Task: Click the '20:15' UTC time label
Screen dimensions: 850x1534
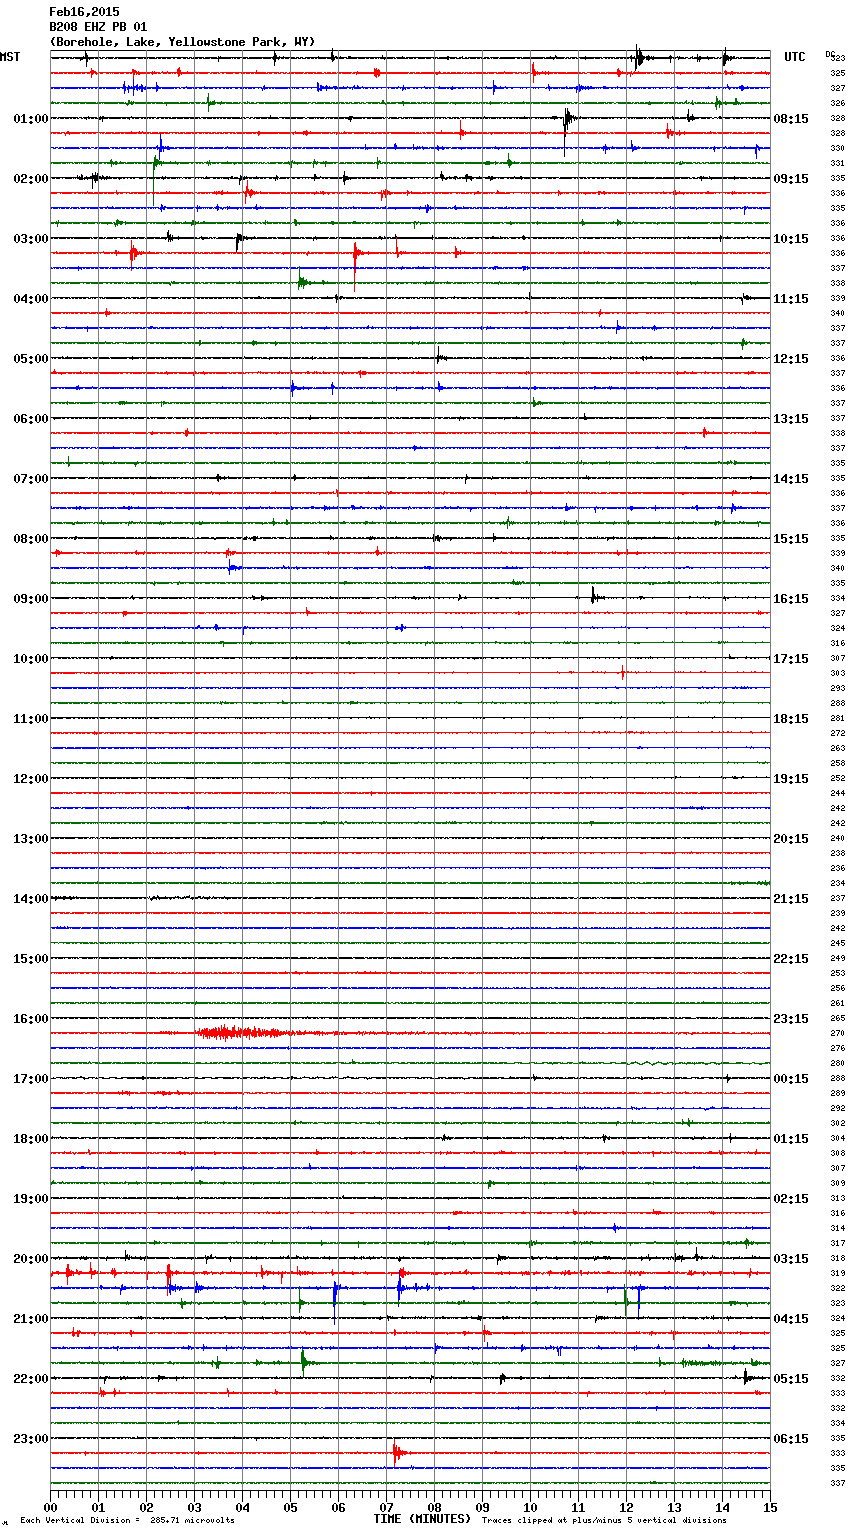Action: coord(791,839)
